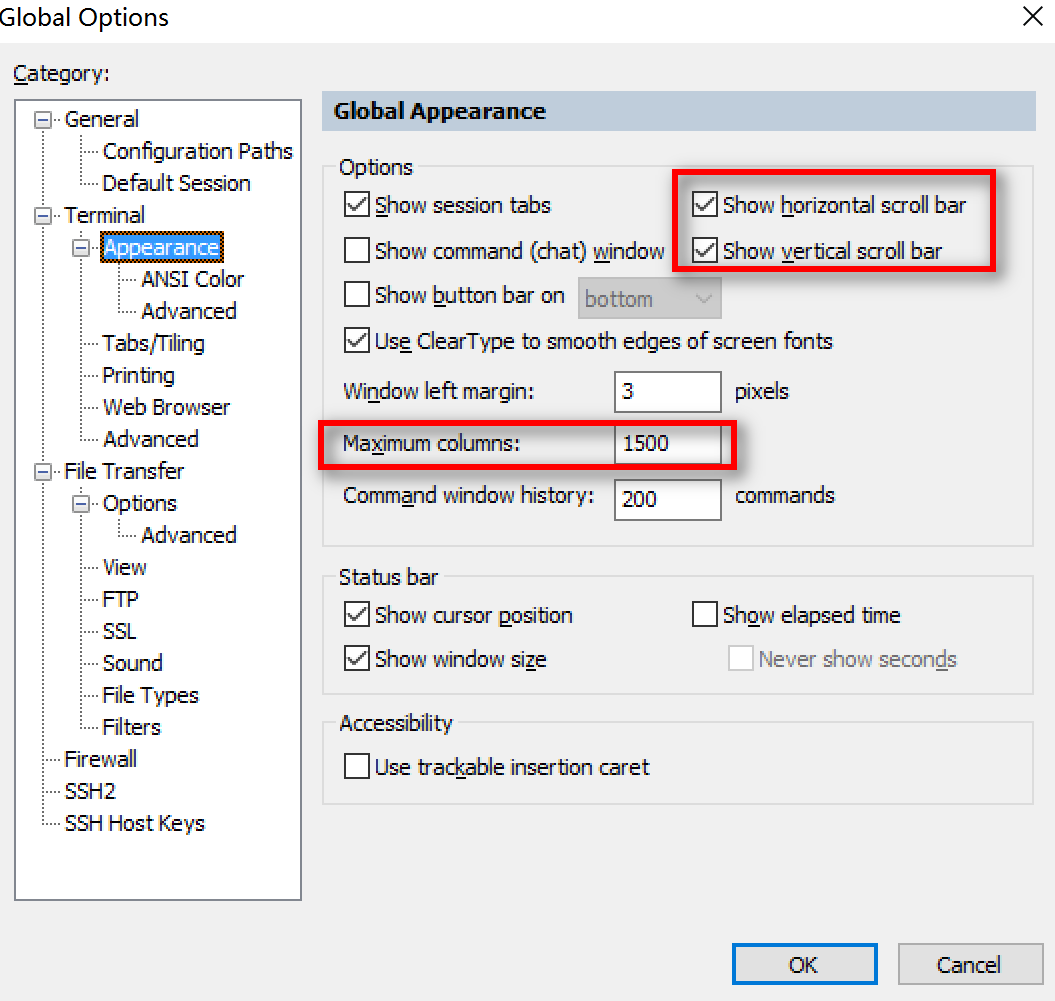Uncheck Show session tabs
Viewport: 1055px width, 1001px height.
357,206
